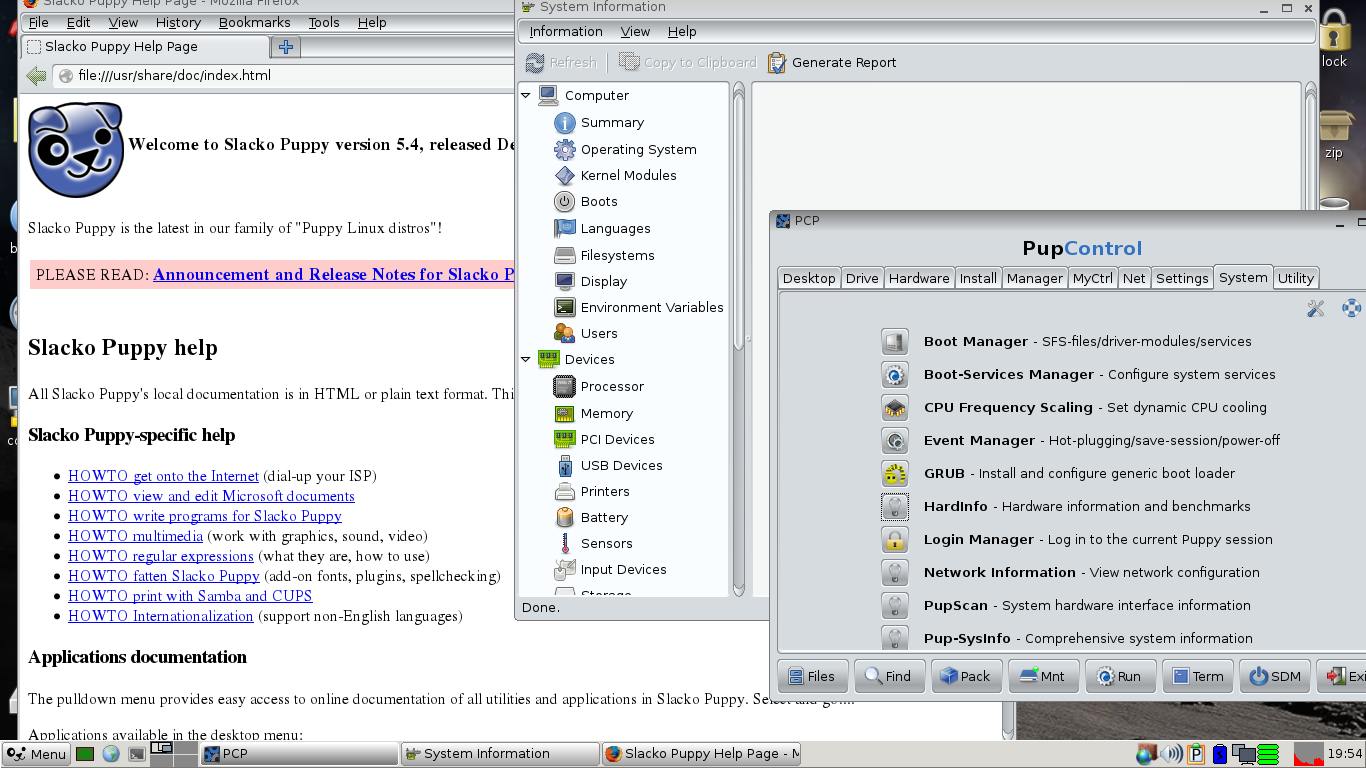Open the Firefox History menu

pyautogui.click(x=178, y=22)
